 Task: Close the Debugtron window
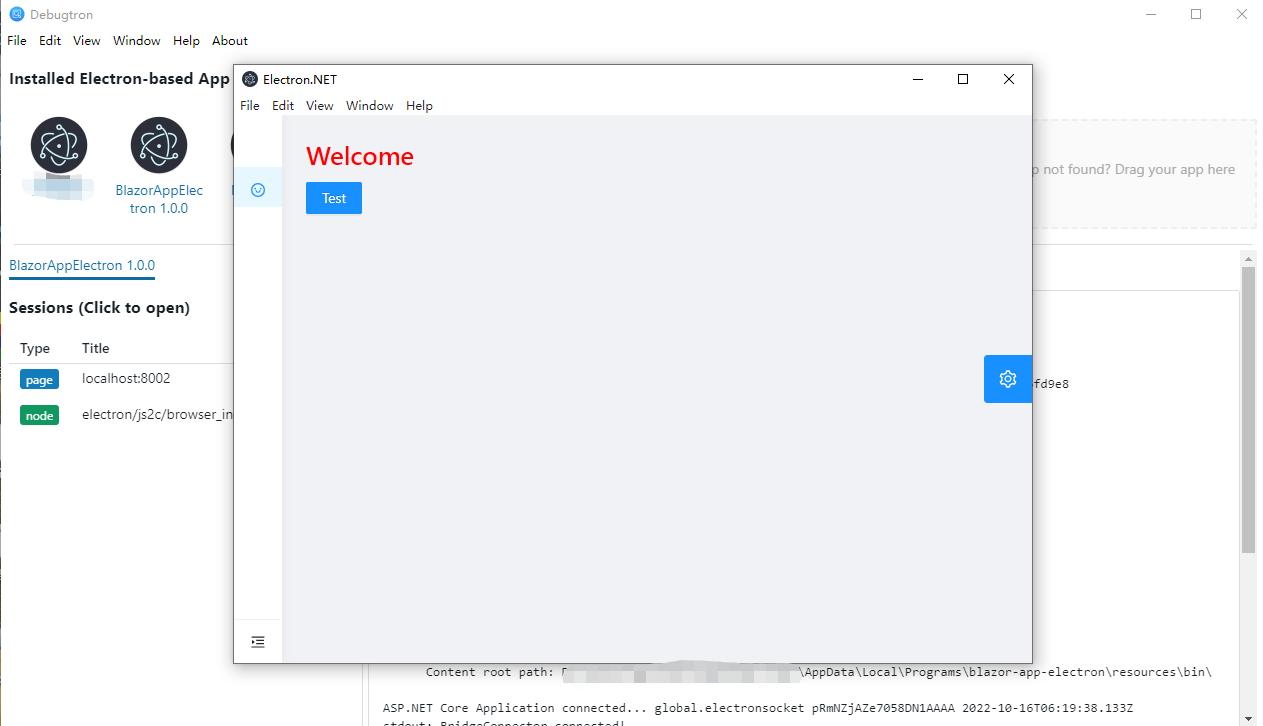pyautogui.click(x=1241, y=14)
